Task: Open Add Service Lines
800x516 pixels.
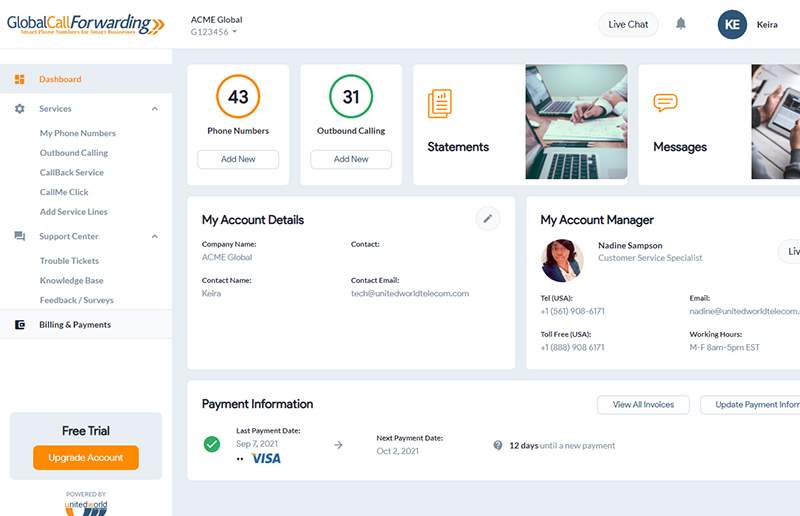Action: [x=73, y=212]
